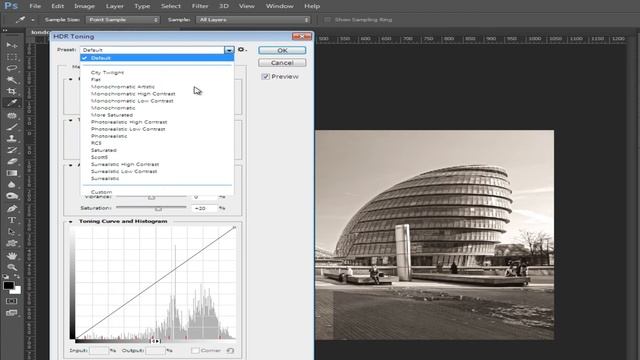Open the Select menu

click(x=171, y=6)
